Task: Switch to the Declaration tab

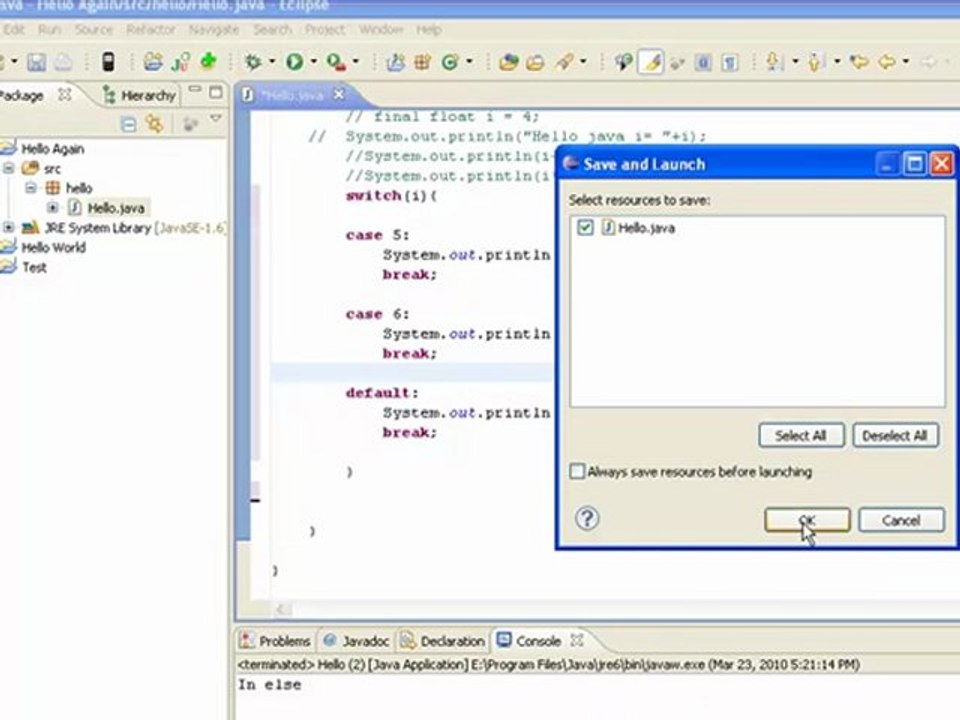Action: point(443,640)
